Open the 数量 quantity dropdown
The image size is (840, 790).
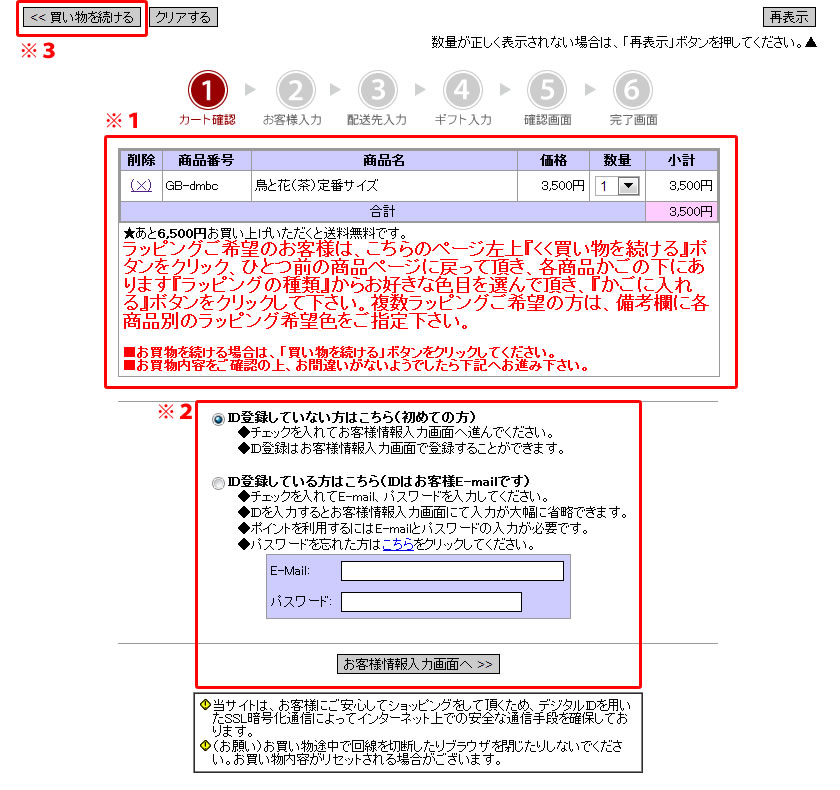coord(616,185)
